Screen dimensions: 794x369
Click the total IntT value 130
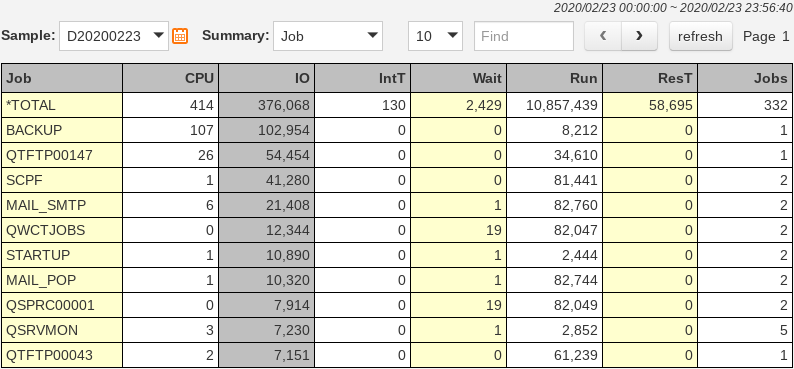pyautogui.click(x=393, y=105)
